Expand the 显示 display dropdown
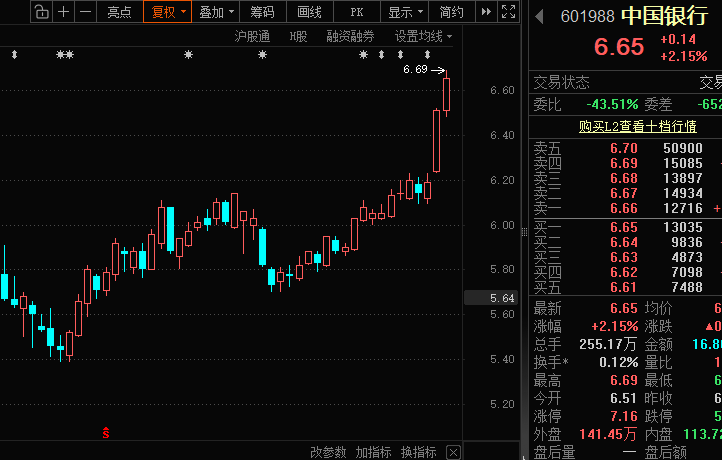The width and height of the screenshot is (722, 460). coord(405,12)
